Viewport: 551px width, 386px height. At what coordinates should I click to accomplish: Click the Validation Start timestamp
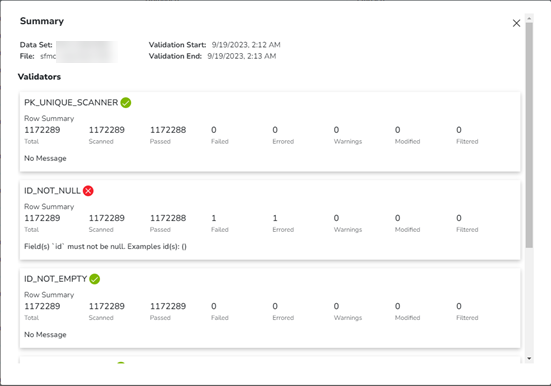point(246,45)
